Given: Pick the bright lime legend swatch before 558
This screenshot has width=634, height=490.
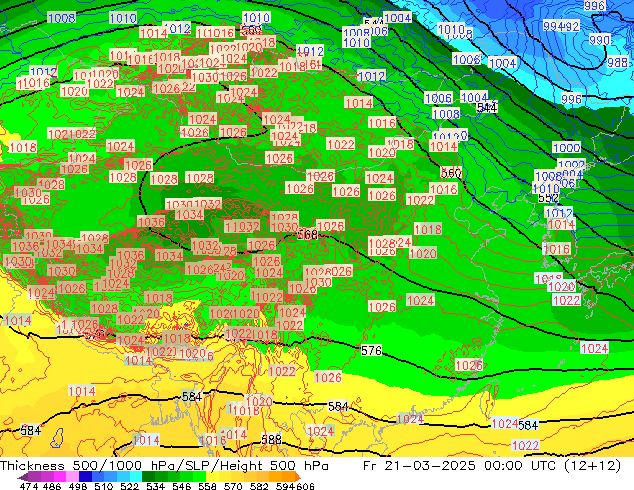Looking at the screenshot, I should pyautogui.click(x=200, y=477).
